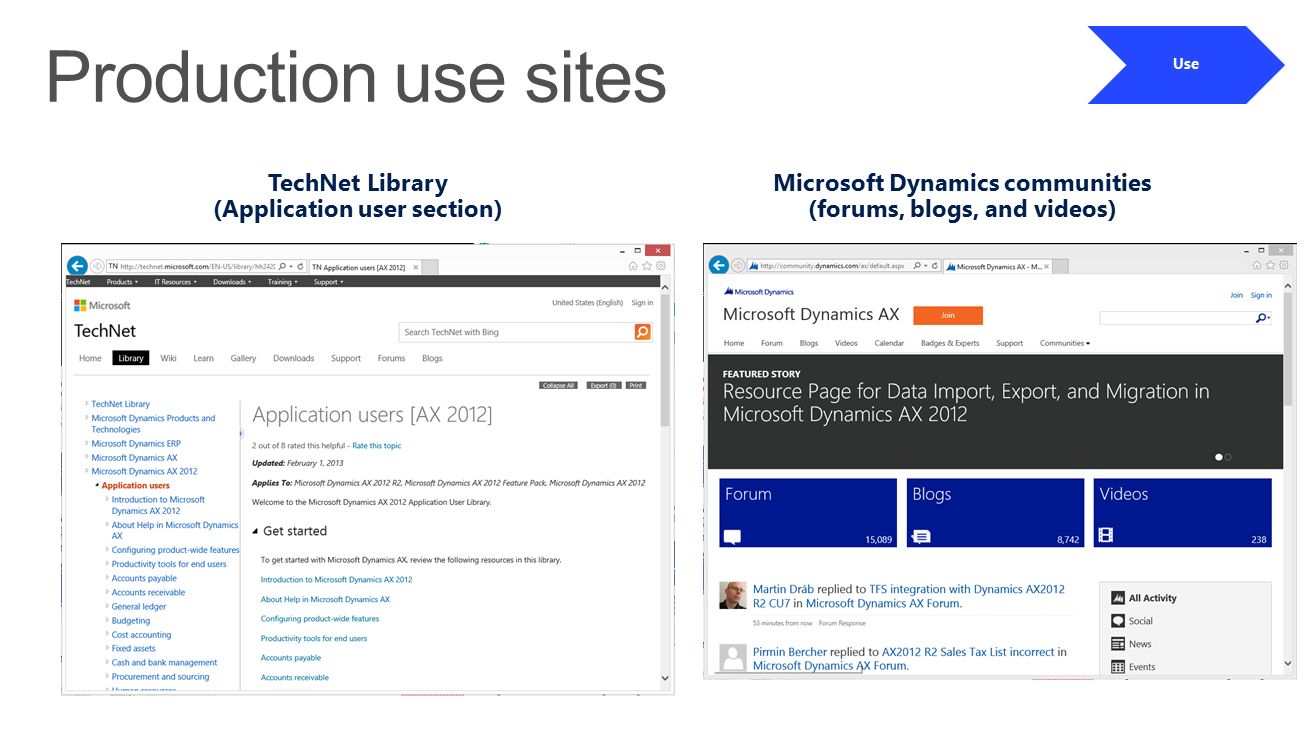Open the Library tab on TechNet
The image size is (1305, 734).
[131, 358]
